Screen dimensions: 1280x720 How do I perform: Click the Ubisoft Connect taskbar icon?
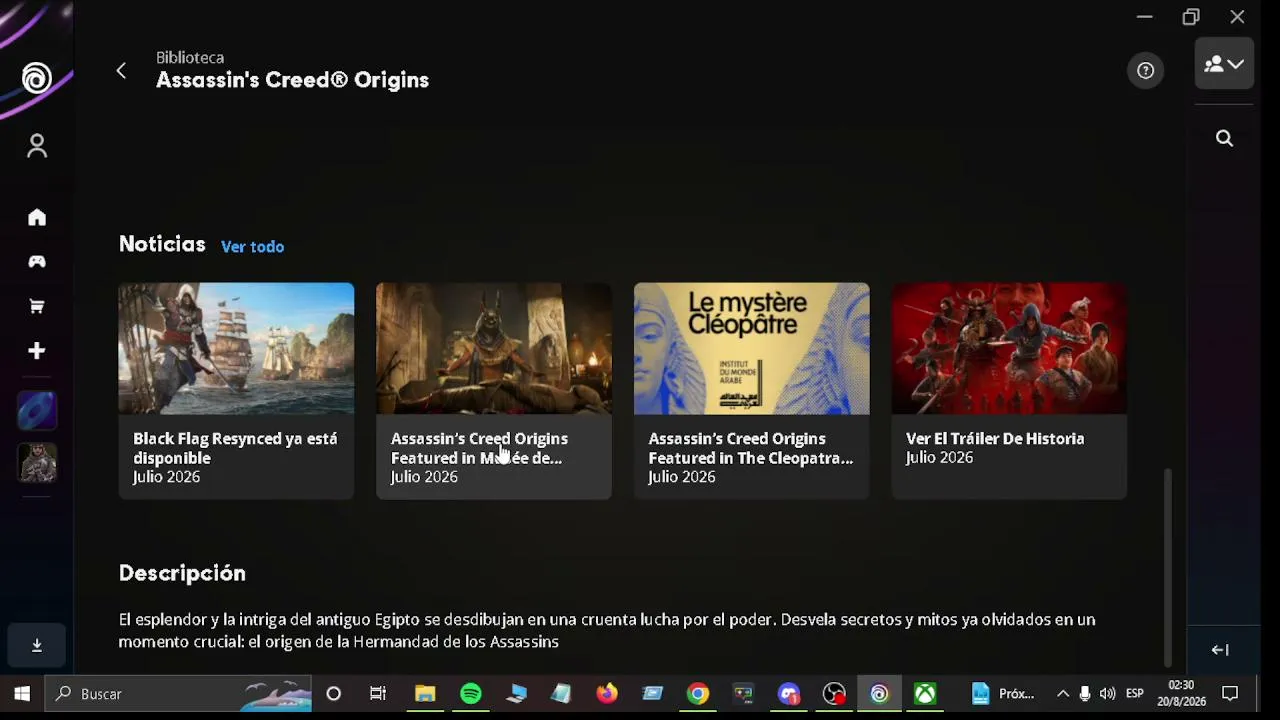(879, 693)
